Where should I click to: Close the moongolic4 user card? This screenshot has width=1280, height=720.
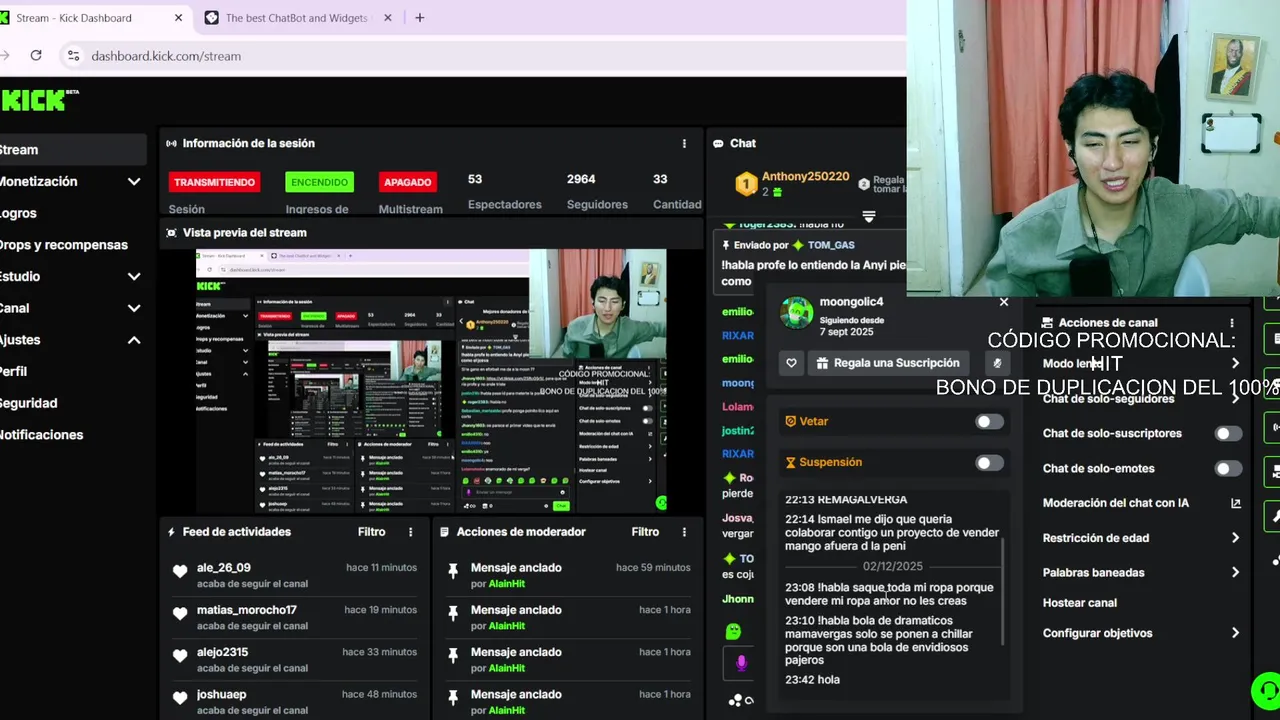point(1004,302)
